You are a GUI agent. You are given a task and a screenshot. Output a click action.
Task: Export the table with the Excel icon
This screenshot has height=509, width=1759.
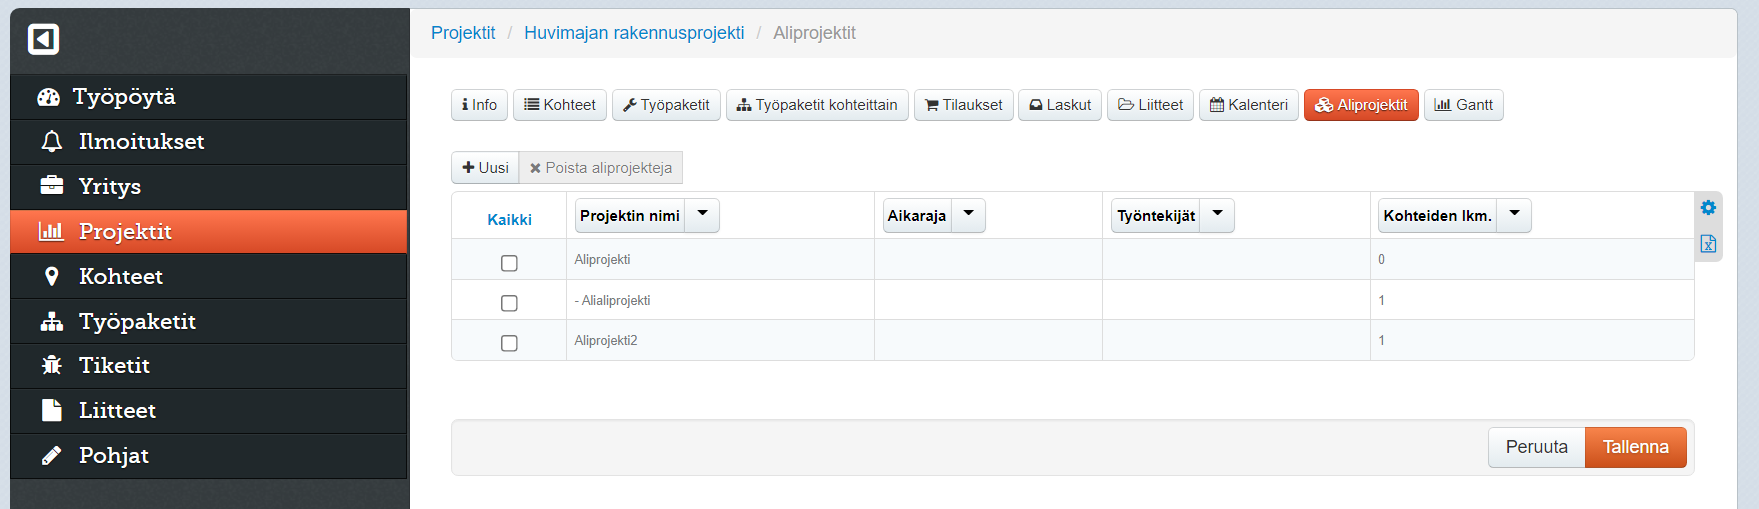1708,244
